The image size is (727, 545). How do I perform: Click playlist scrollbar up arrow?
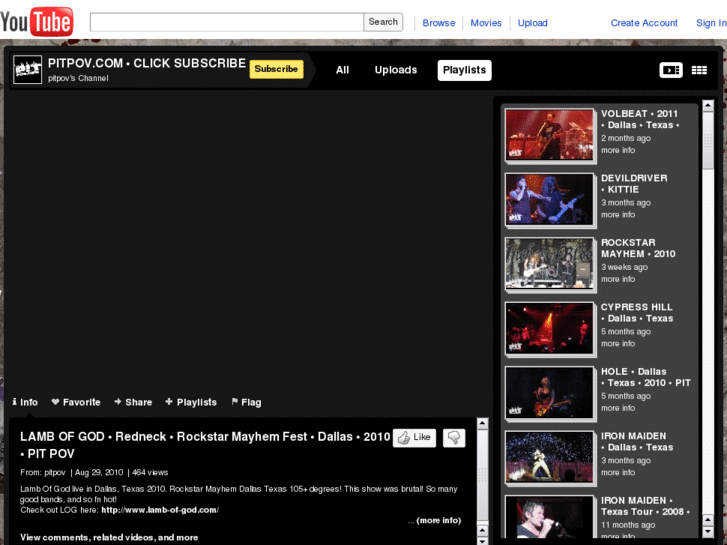point(708,106)
